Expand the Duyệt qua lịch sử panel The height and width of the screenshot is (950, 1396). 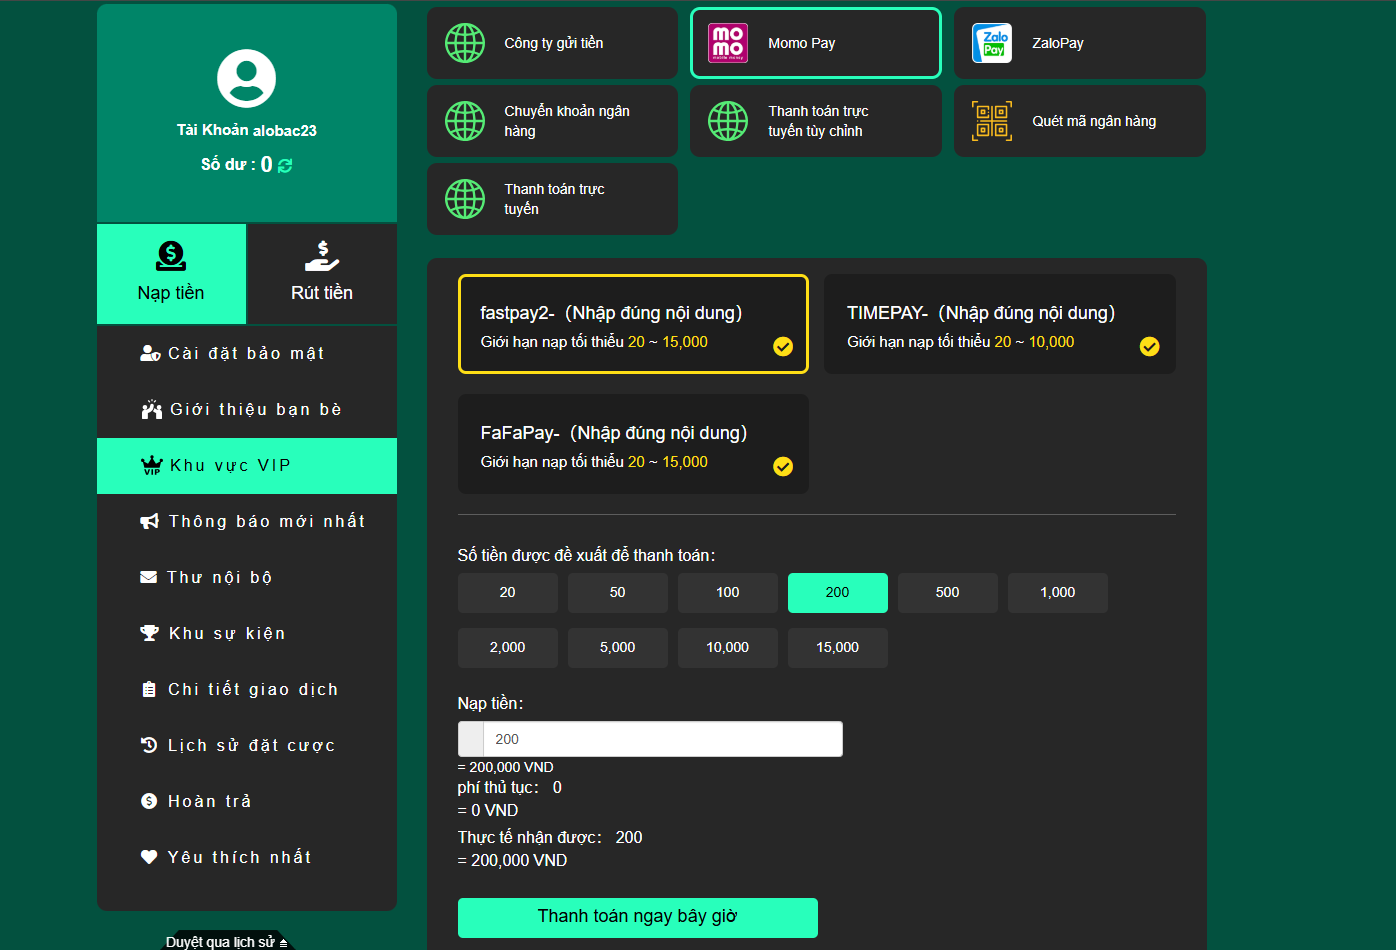(231, 941)
